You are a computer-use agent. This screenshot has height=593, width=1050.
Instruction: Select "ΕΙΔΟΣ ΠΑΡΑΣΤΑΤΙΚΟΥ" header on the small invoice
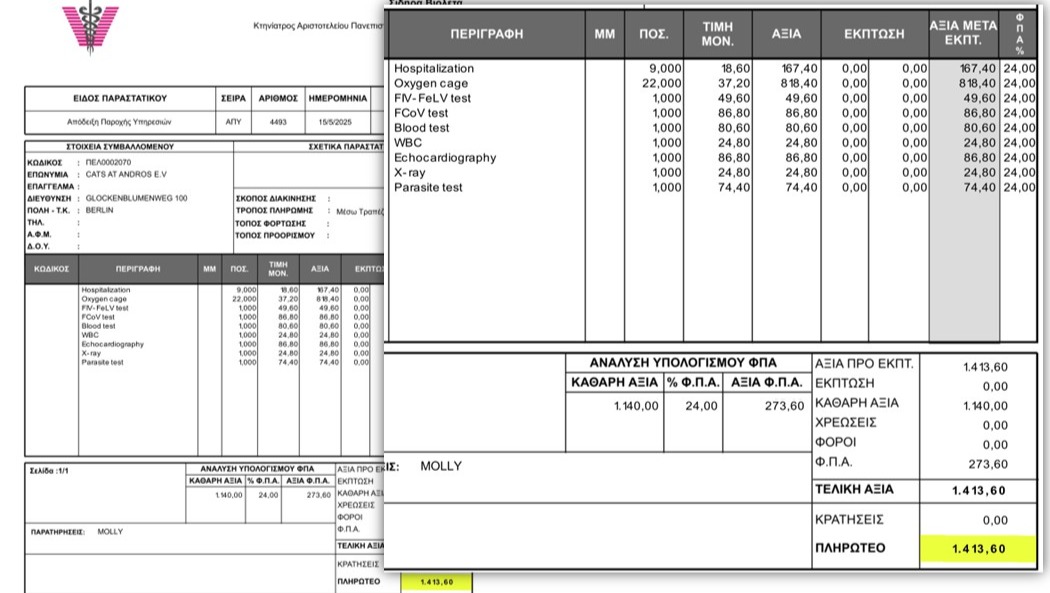(120, 98)
